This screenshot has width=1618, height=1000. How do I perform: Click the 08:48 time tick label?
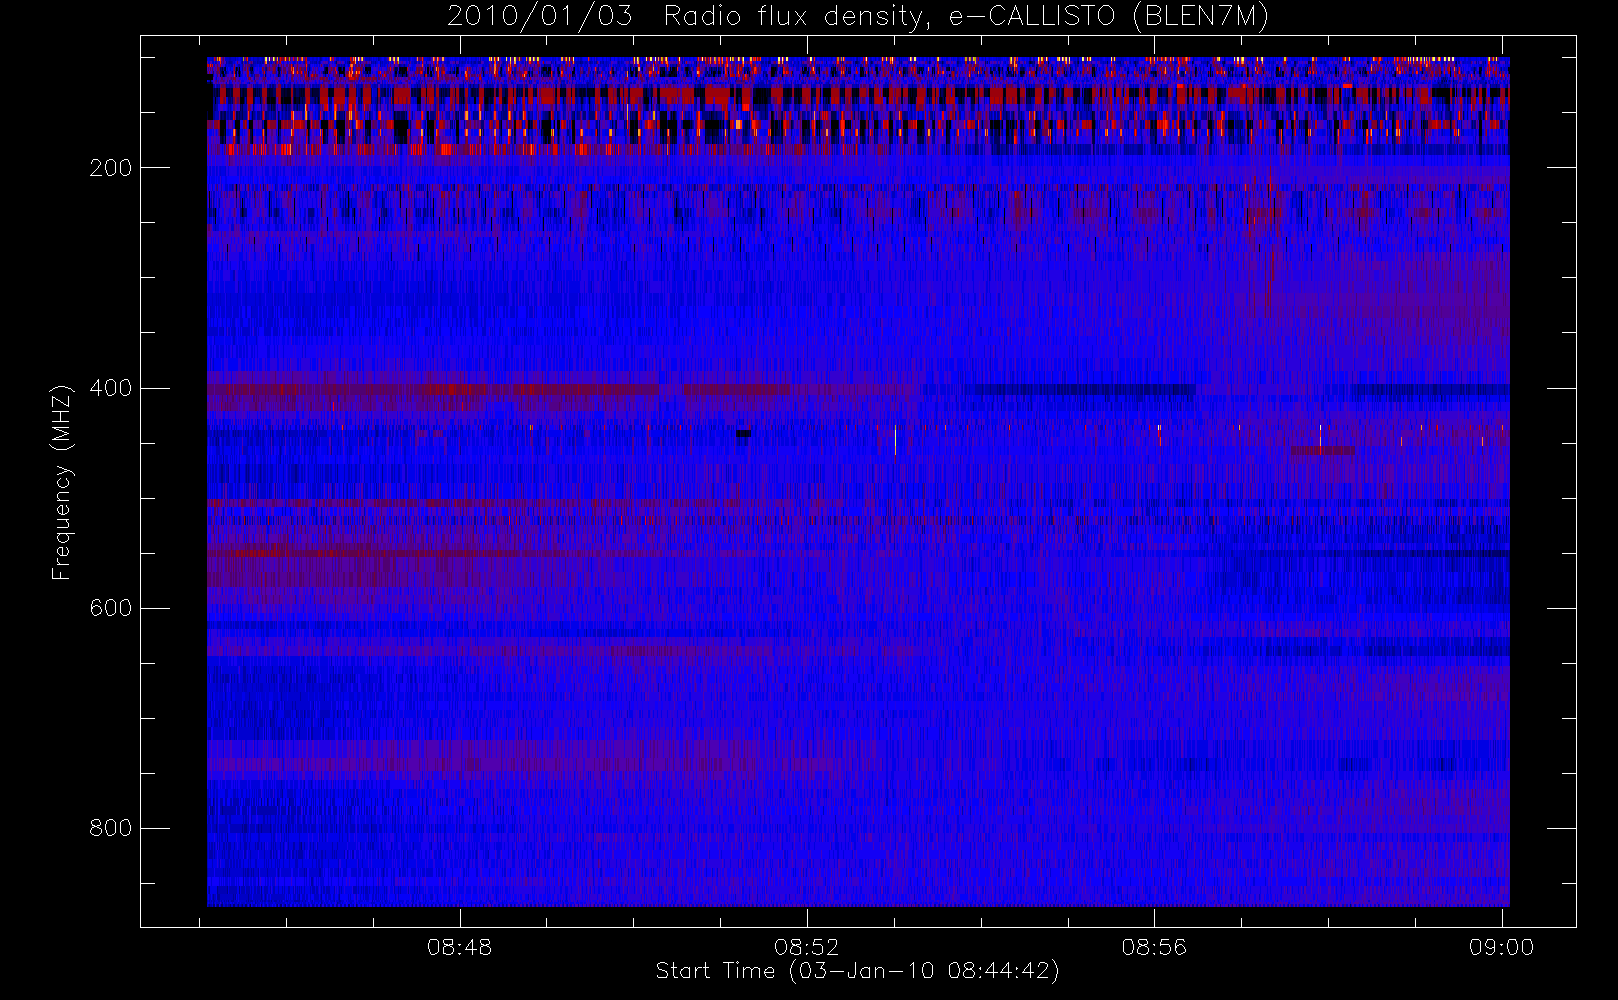point(460,947)
